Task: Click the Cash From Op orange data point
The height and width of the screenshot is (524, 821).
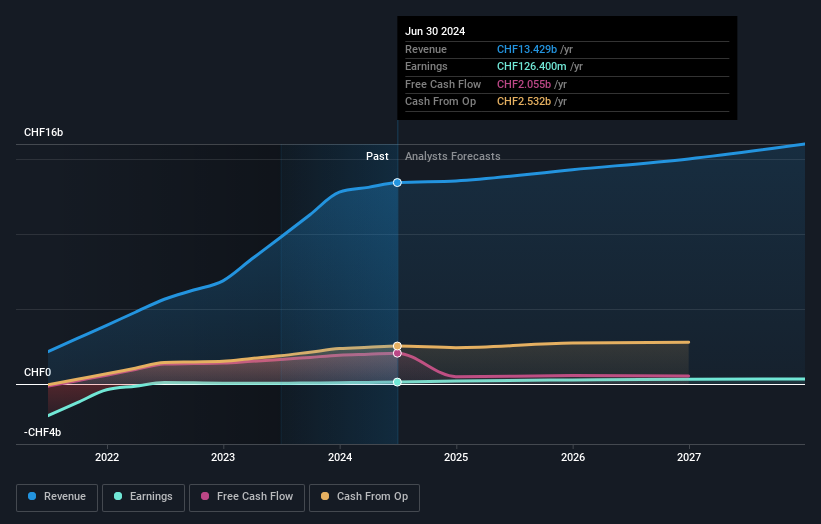Action: (x=397, y=346)
